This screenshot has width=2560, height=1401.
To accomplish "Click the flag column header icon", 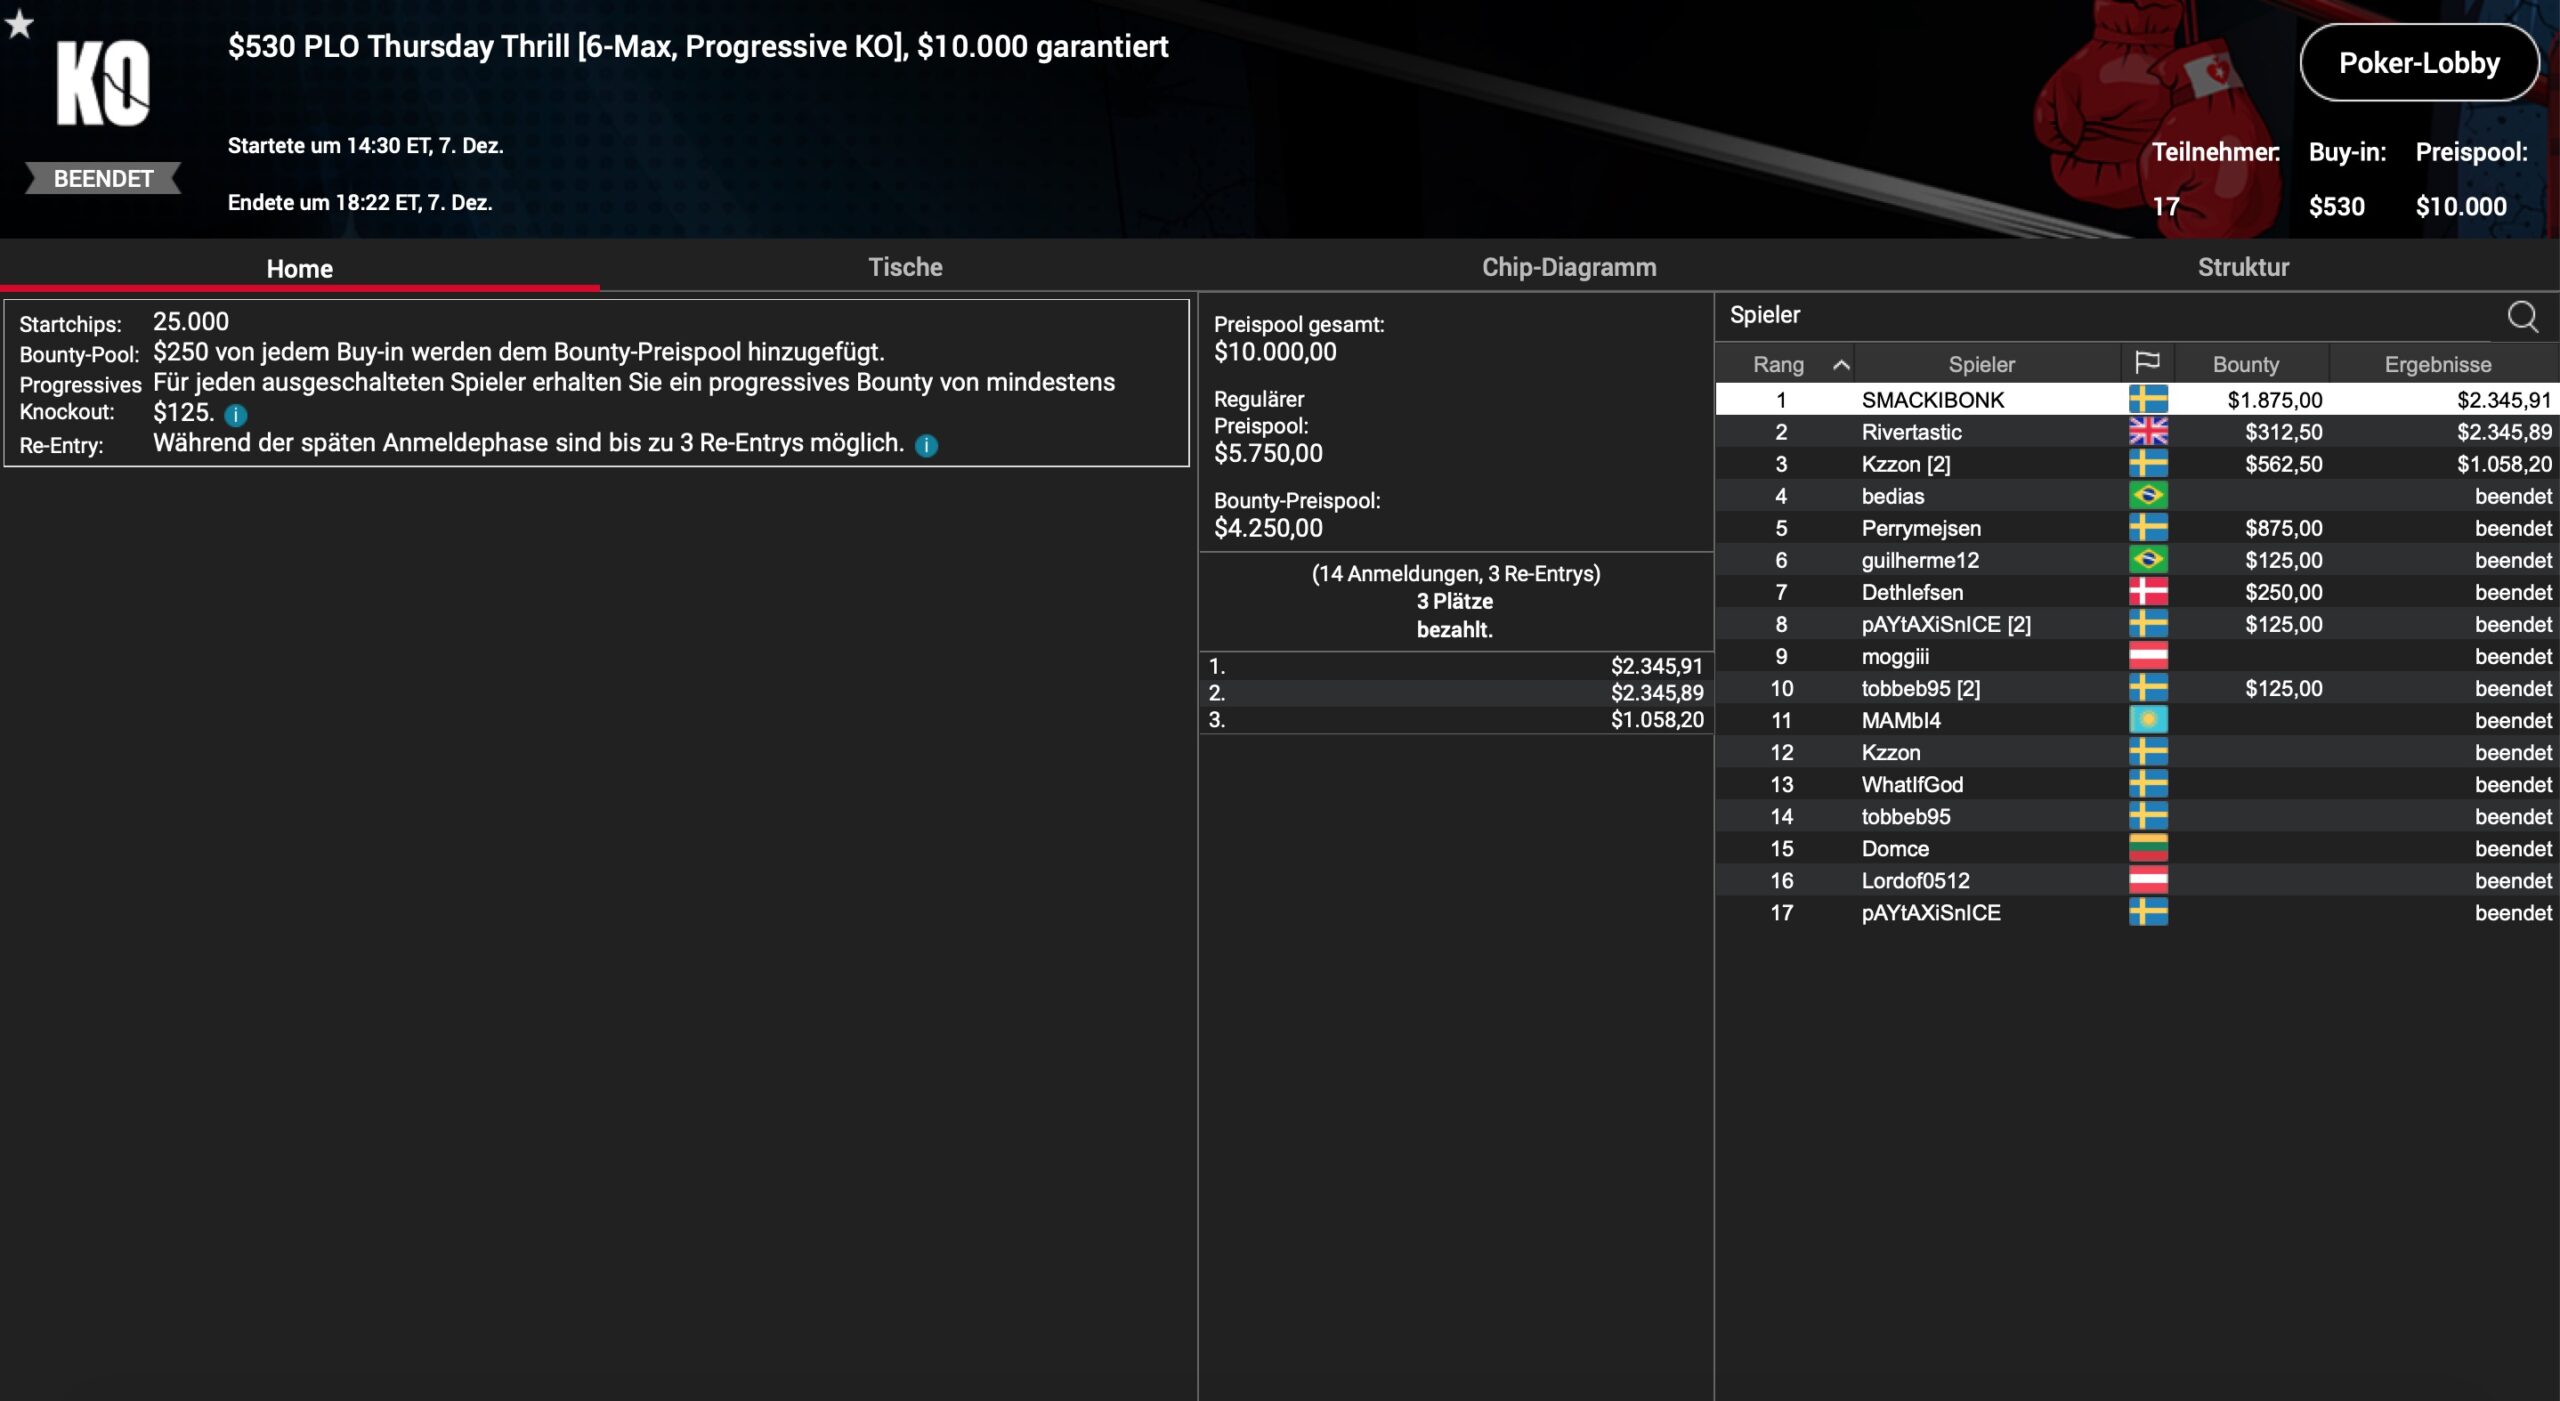I will [x=2147, y=363].
